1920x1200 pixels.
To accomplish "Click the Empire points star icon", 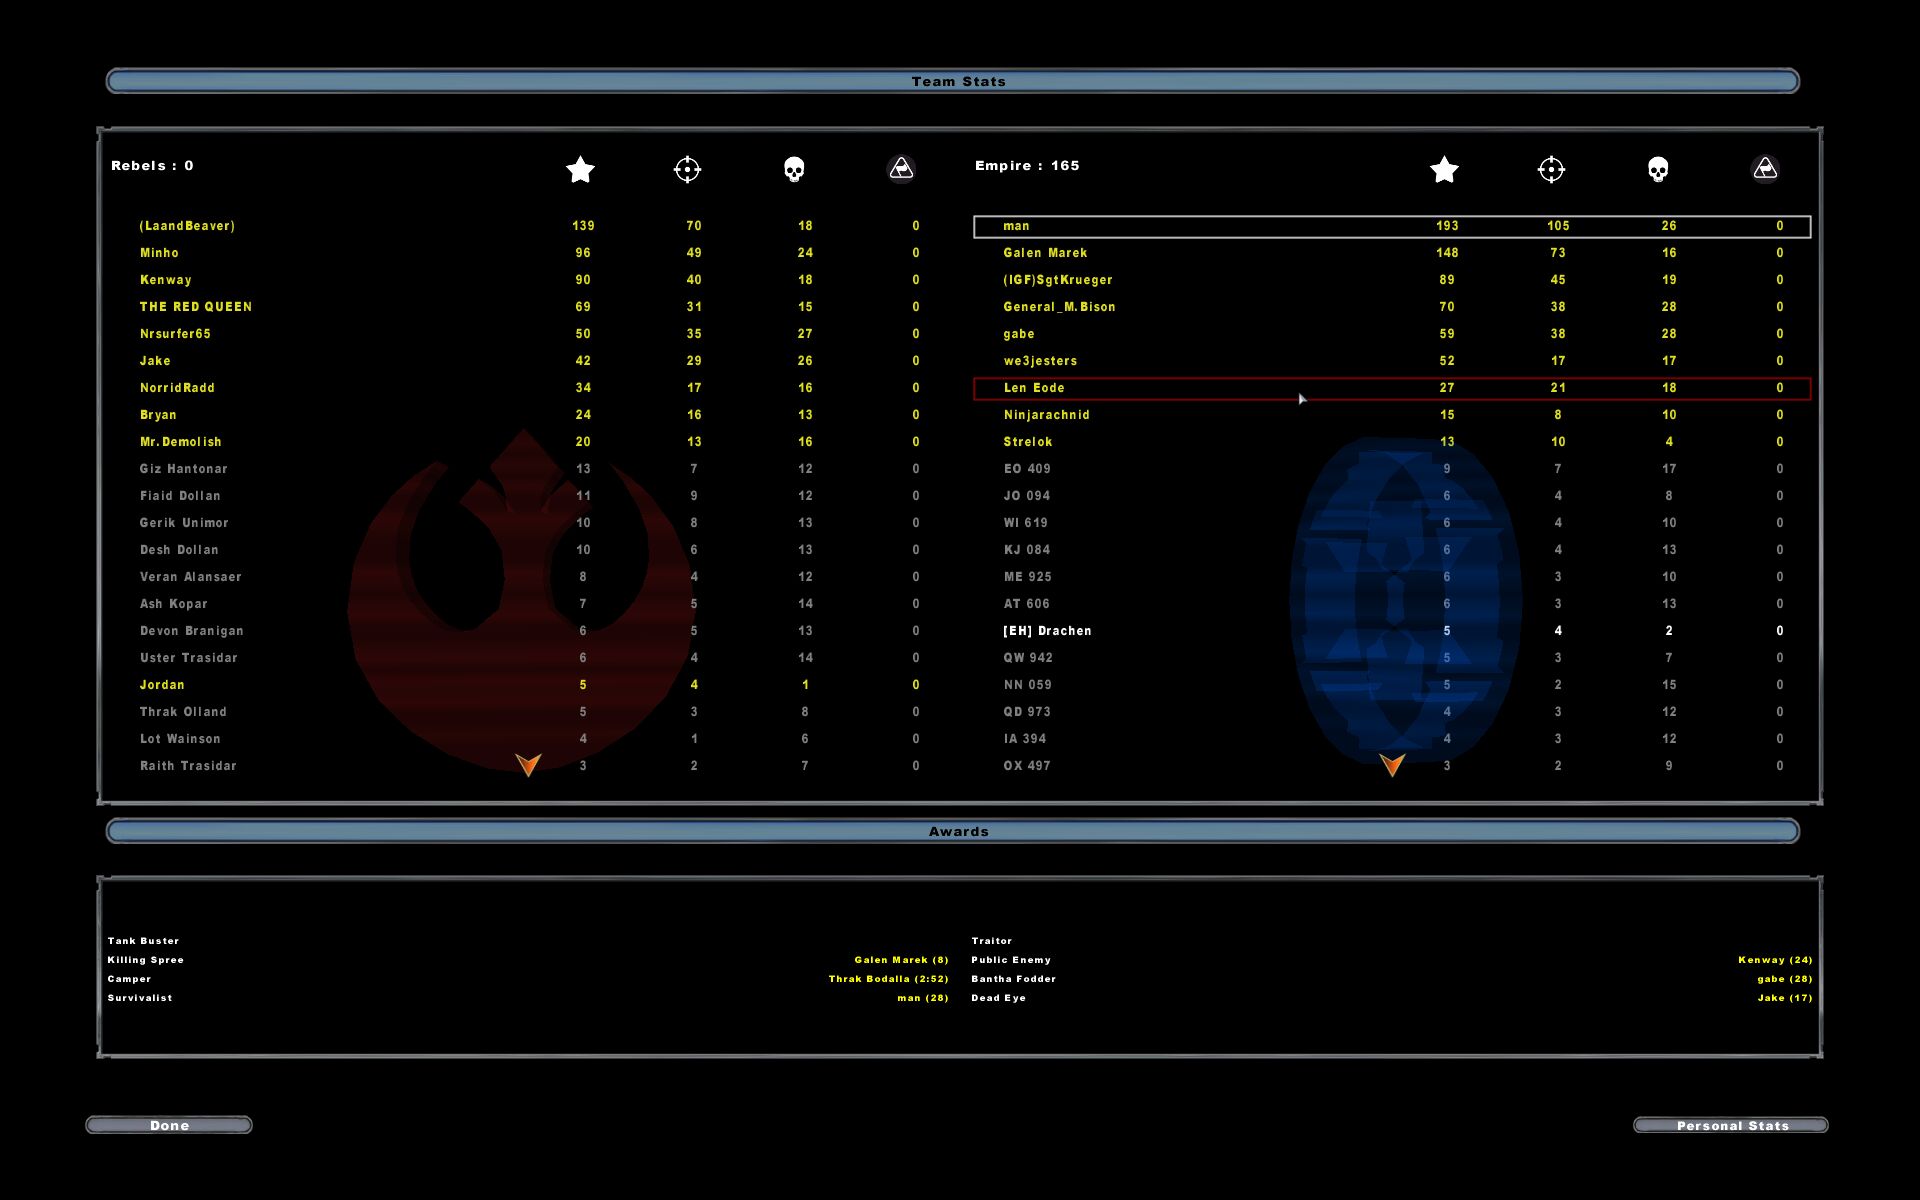I will 1444,169.
